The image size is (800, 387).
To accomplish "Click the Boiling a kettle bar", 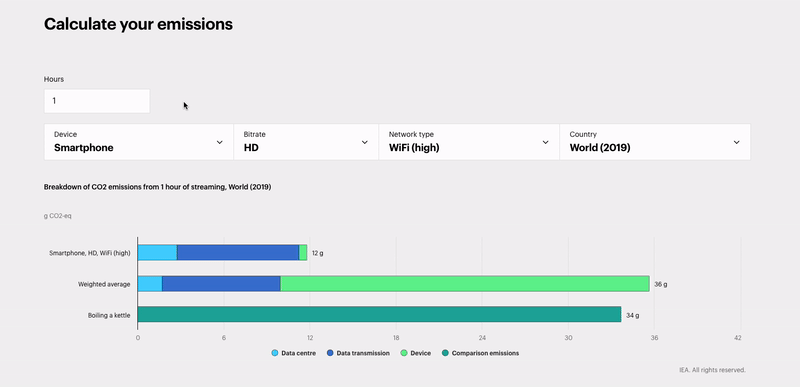I will tap(379, 314).
